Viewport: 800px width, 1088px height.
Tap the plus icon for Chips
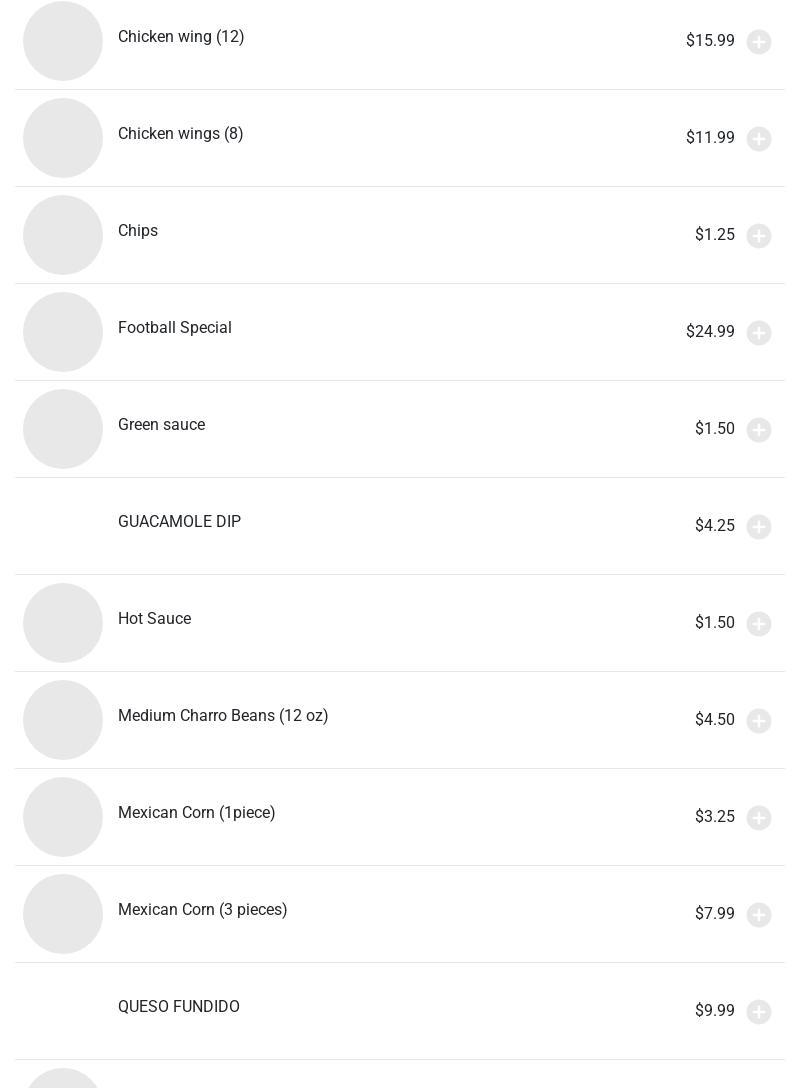[x=758, y=236]
